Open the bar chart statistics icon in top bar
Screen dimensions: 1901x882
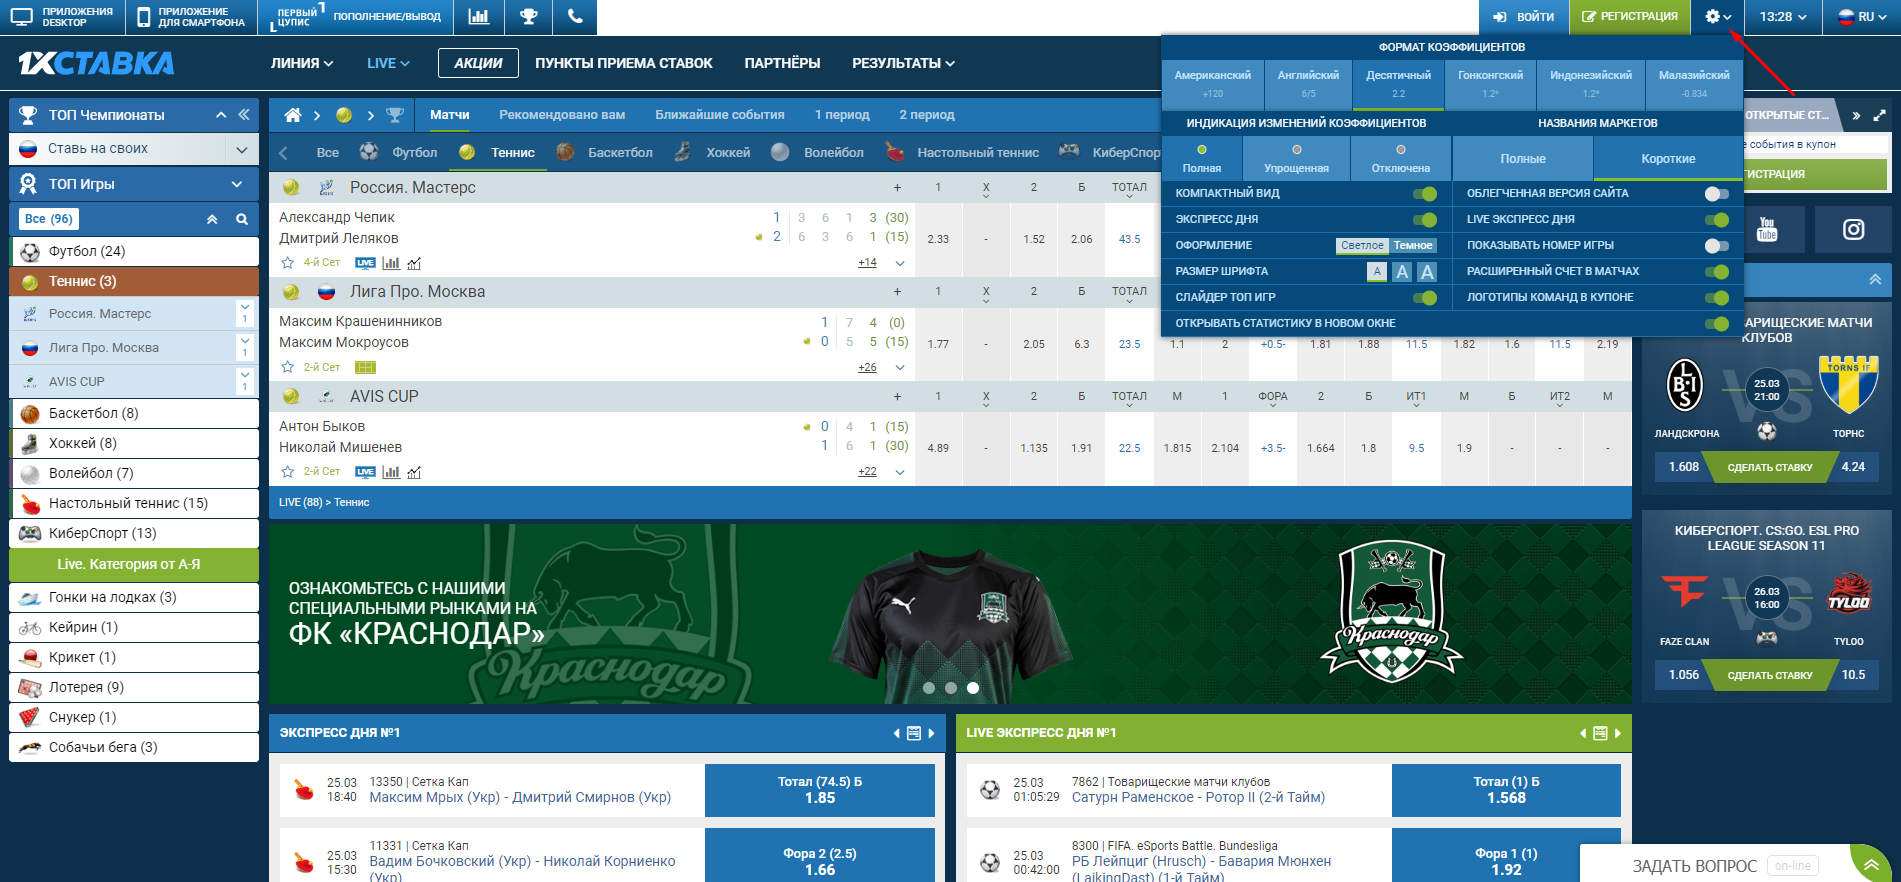tap(479, 17)
